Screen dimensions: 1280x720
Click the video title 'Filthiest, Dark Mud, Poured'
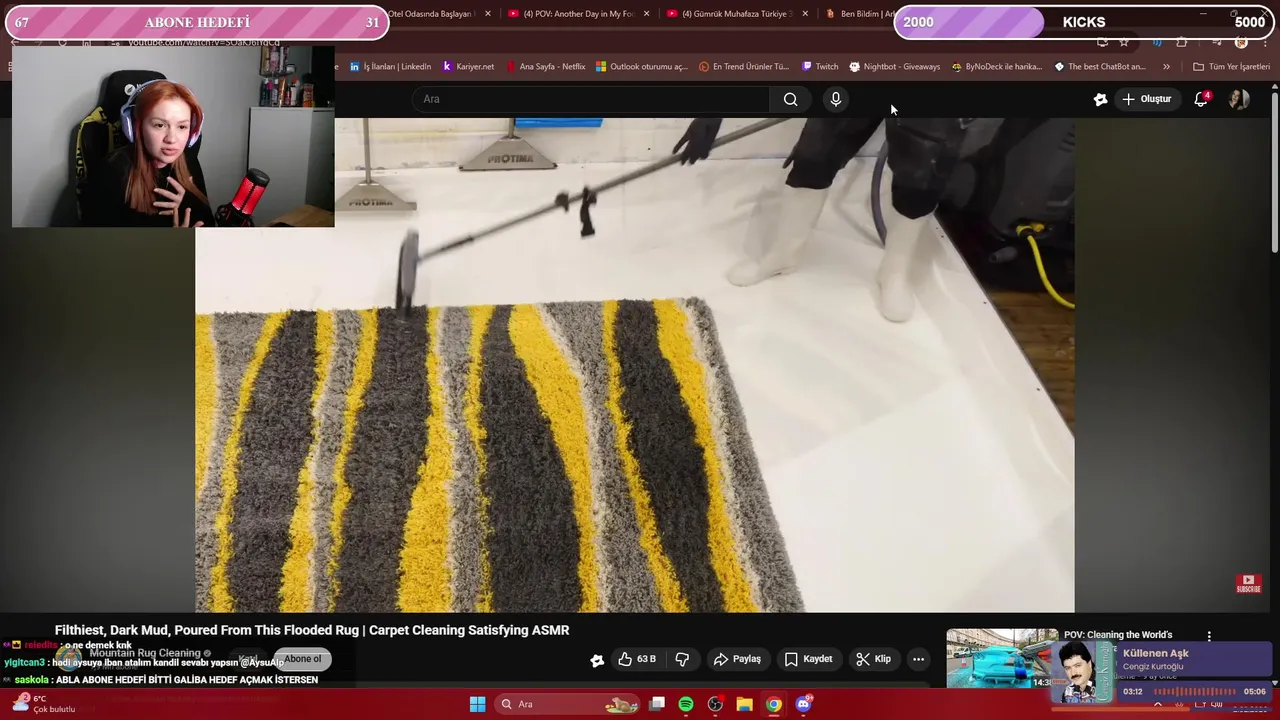312,630
